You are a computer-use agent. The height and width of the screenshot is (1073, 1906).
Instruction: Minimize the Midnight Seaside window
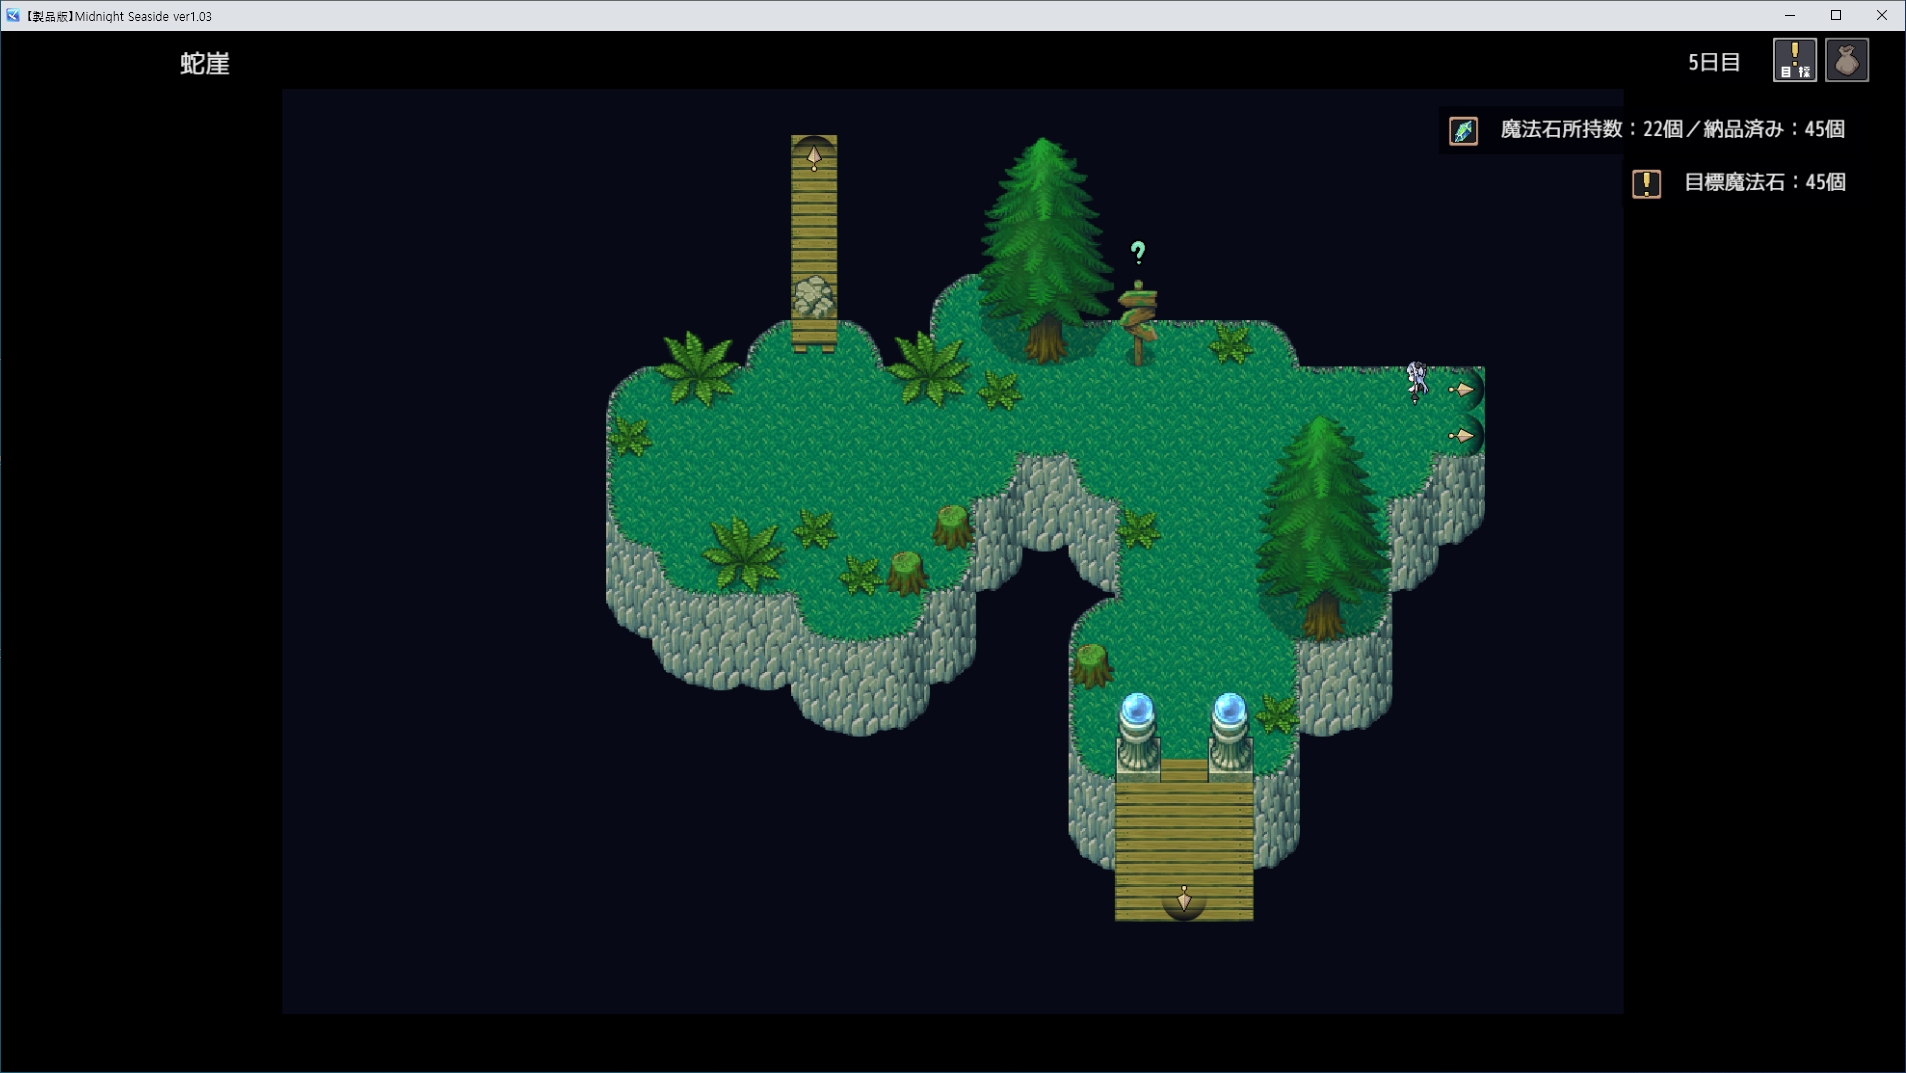(x=1790, y=15)
